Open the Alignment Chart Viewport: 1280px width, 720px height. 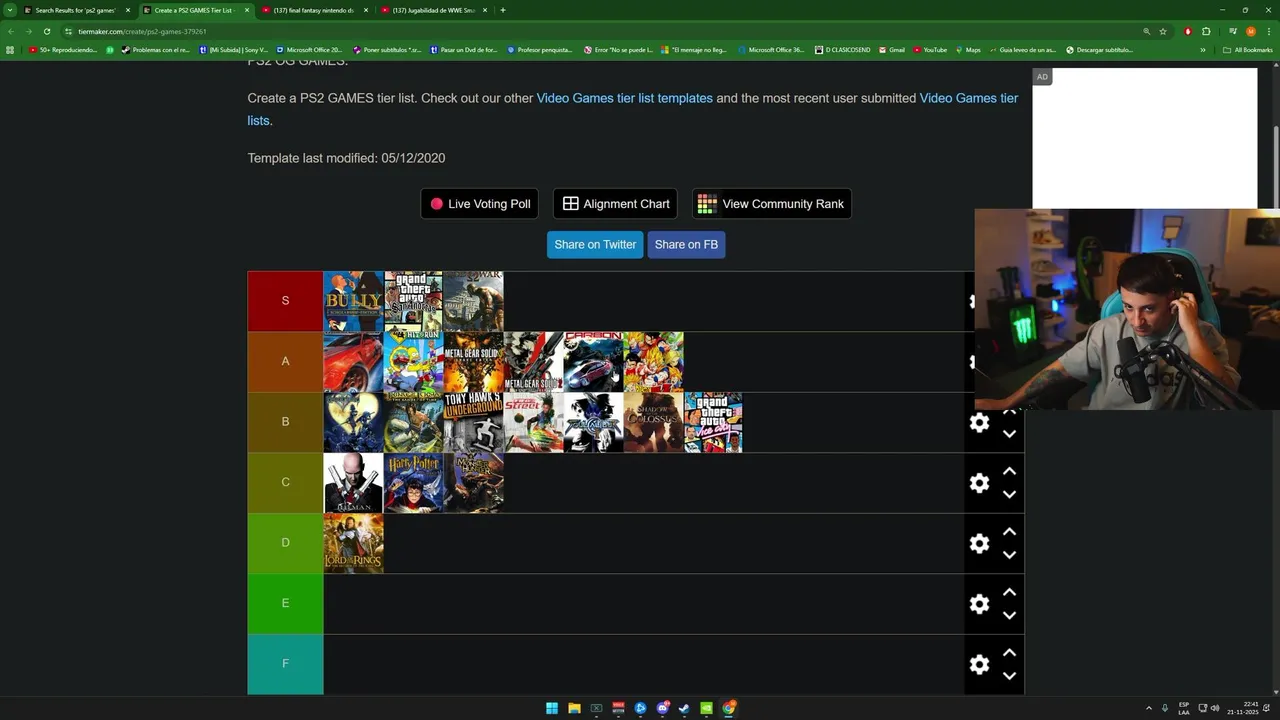pos(615,204)
